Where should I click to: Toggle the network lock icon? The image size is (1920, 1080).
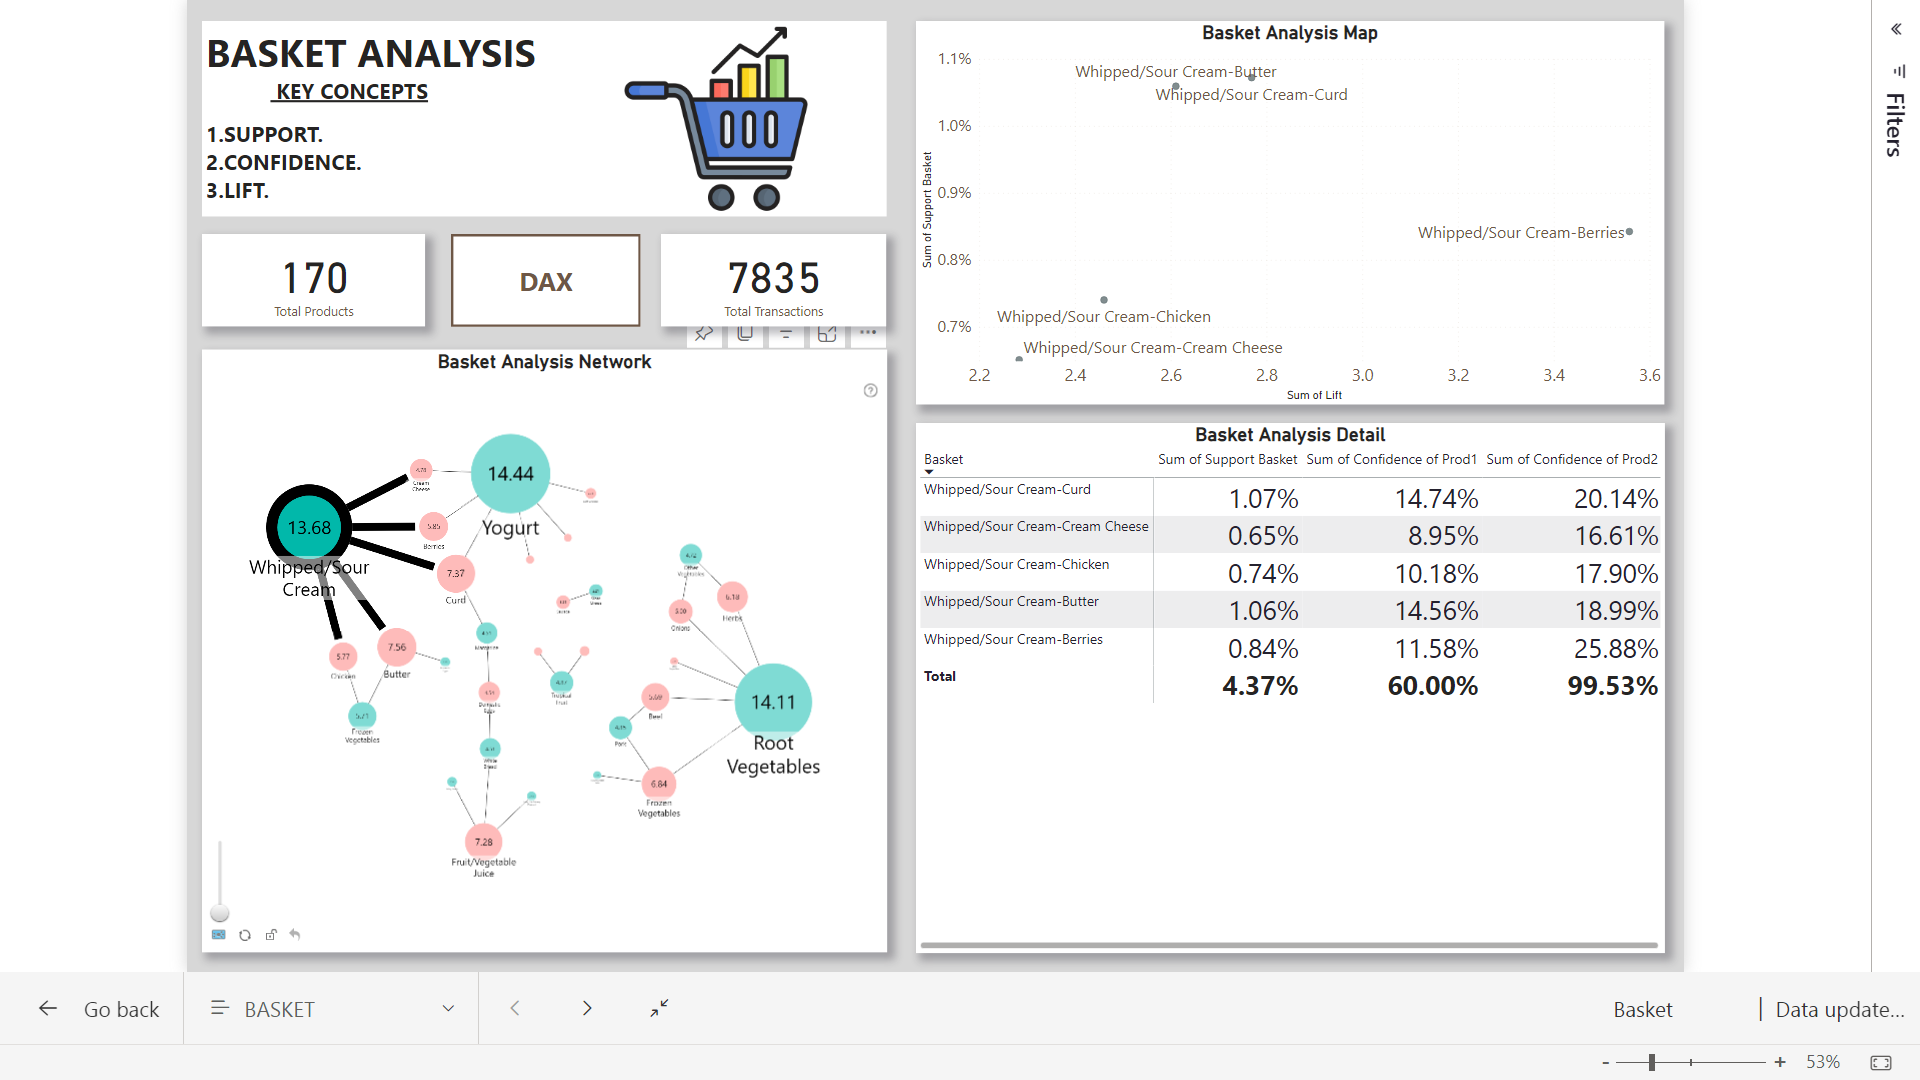tap(270, 935)
